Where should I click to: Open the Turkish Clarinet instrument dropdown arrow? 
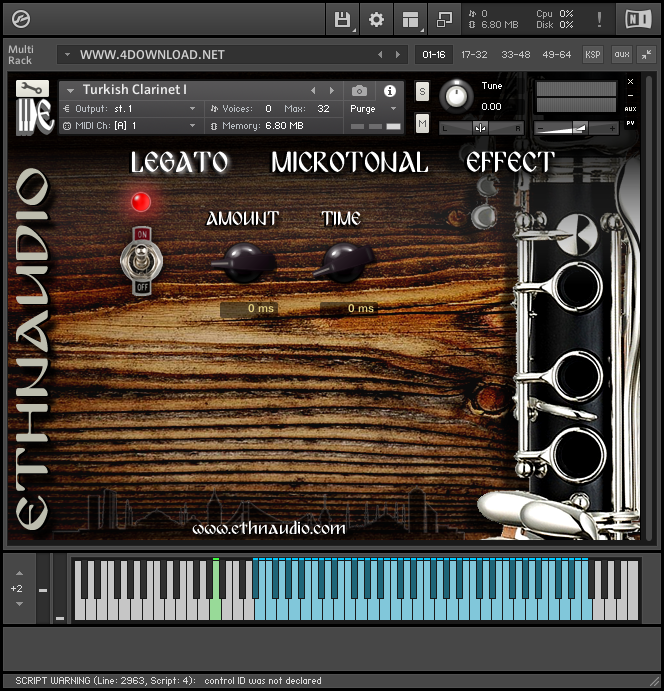click(70, 91)
